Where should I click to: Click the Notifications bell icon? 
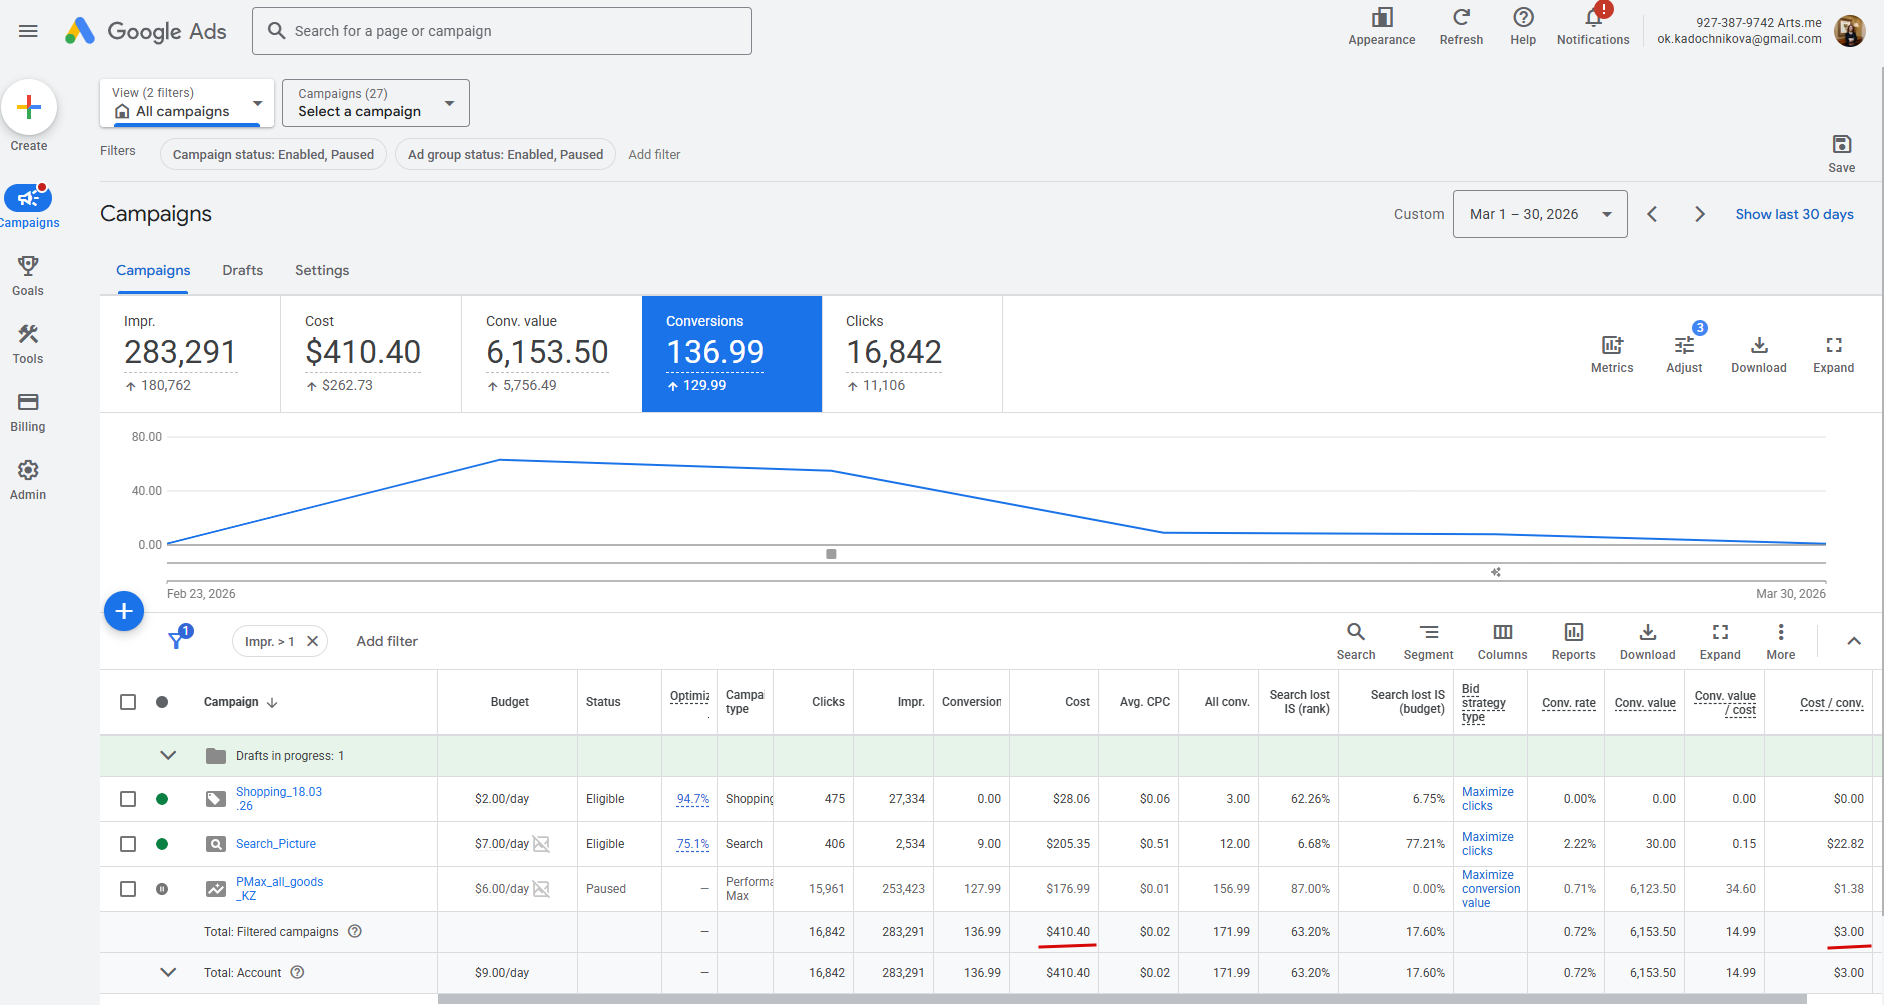coord(1593,17)
